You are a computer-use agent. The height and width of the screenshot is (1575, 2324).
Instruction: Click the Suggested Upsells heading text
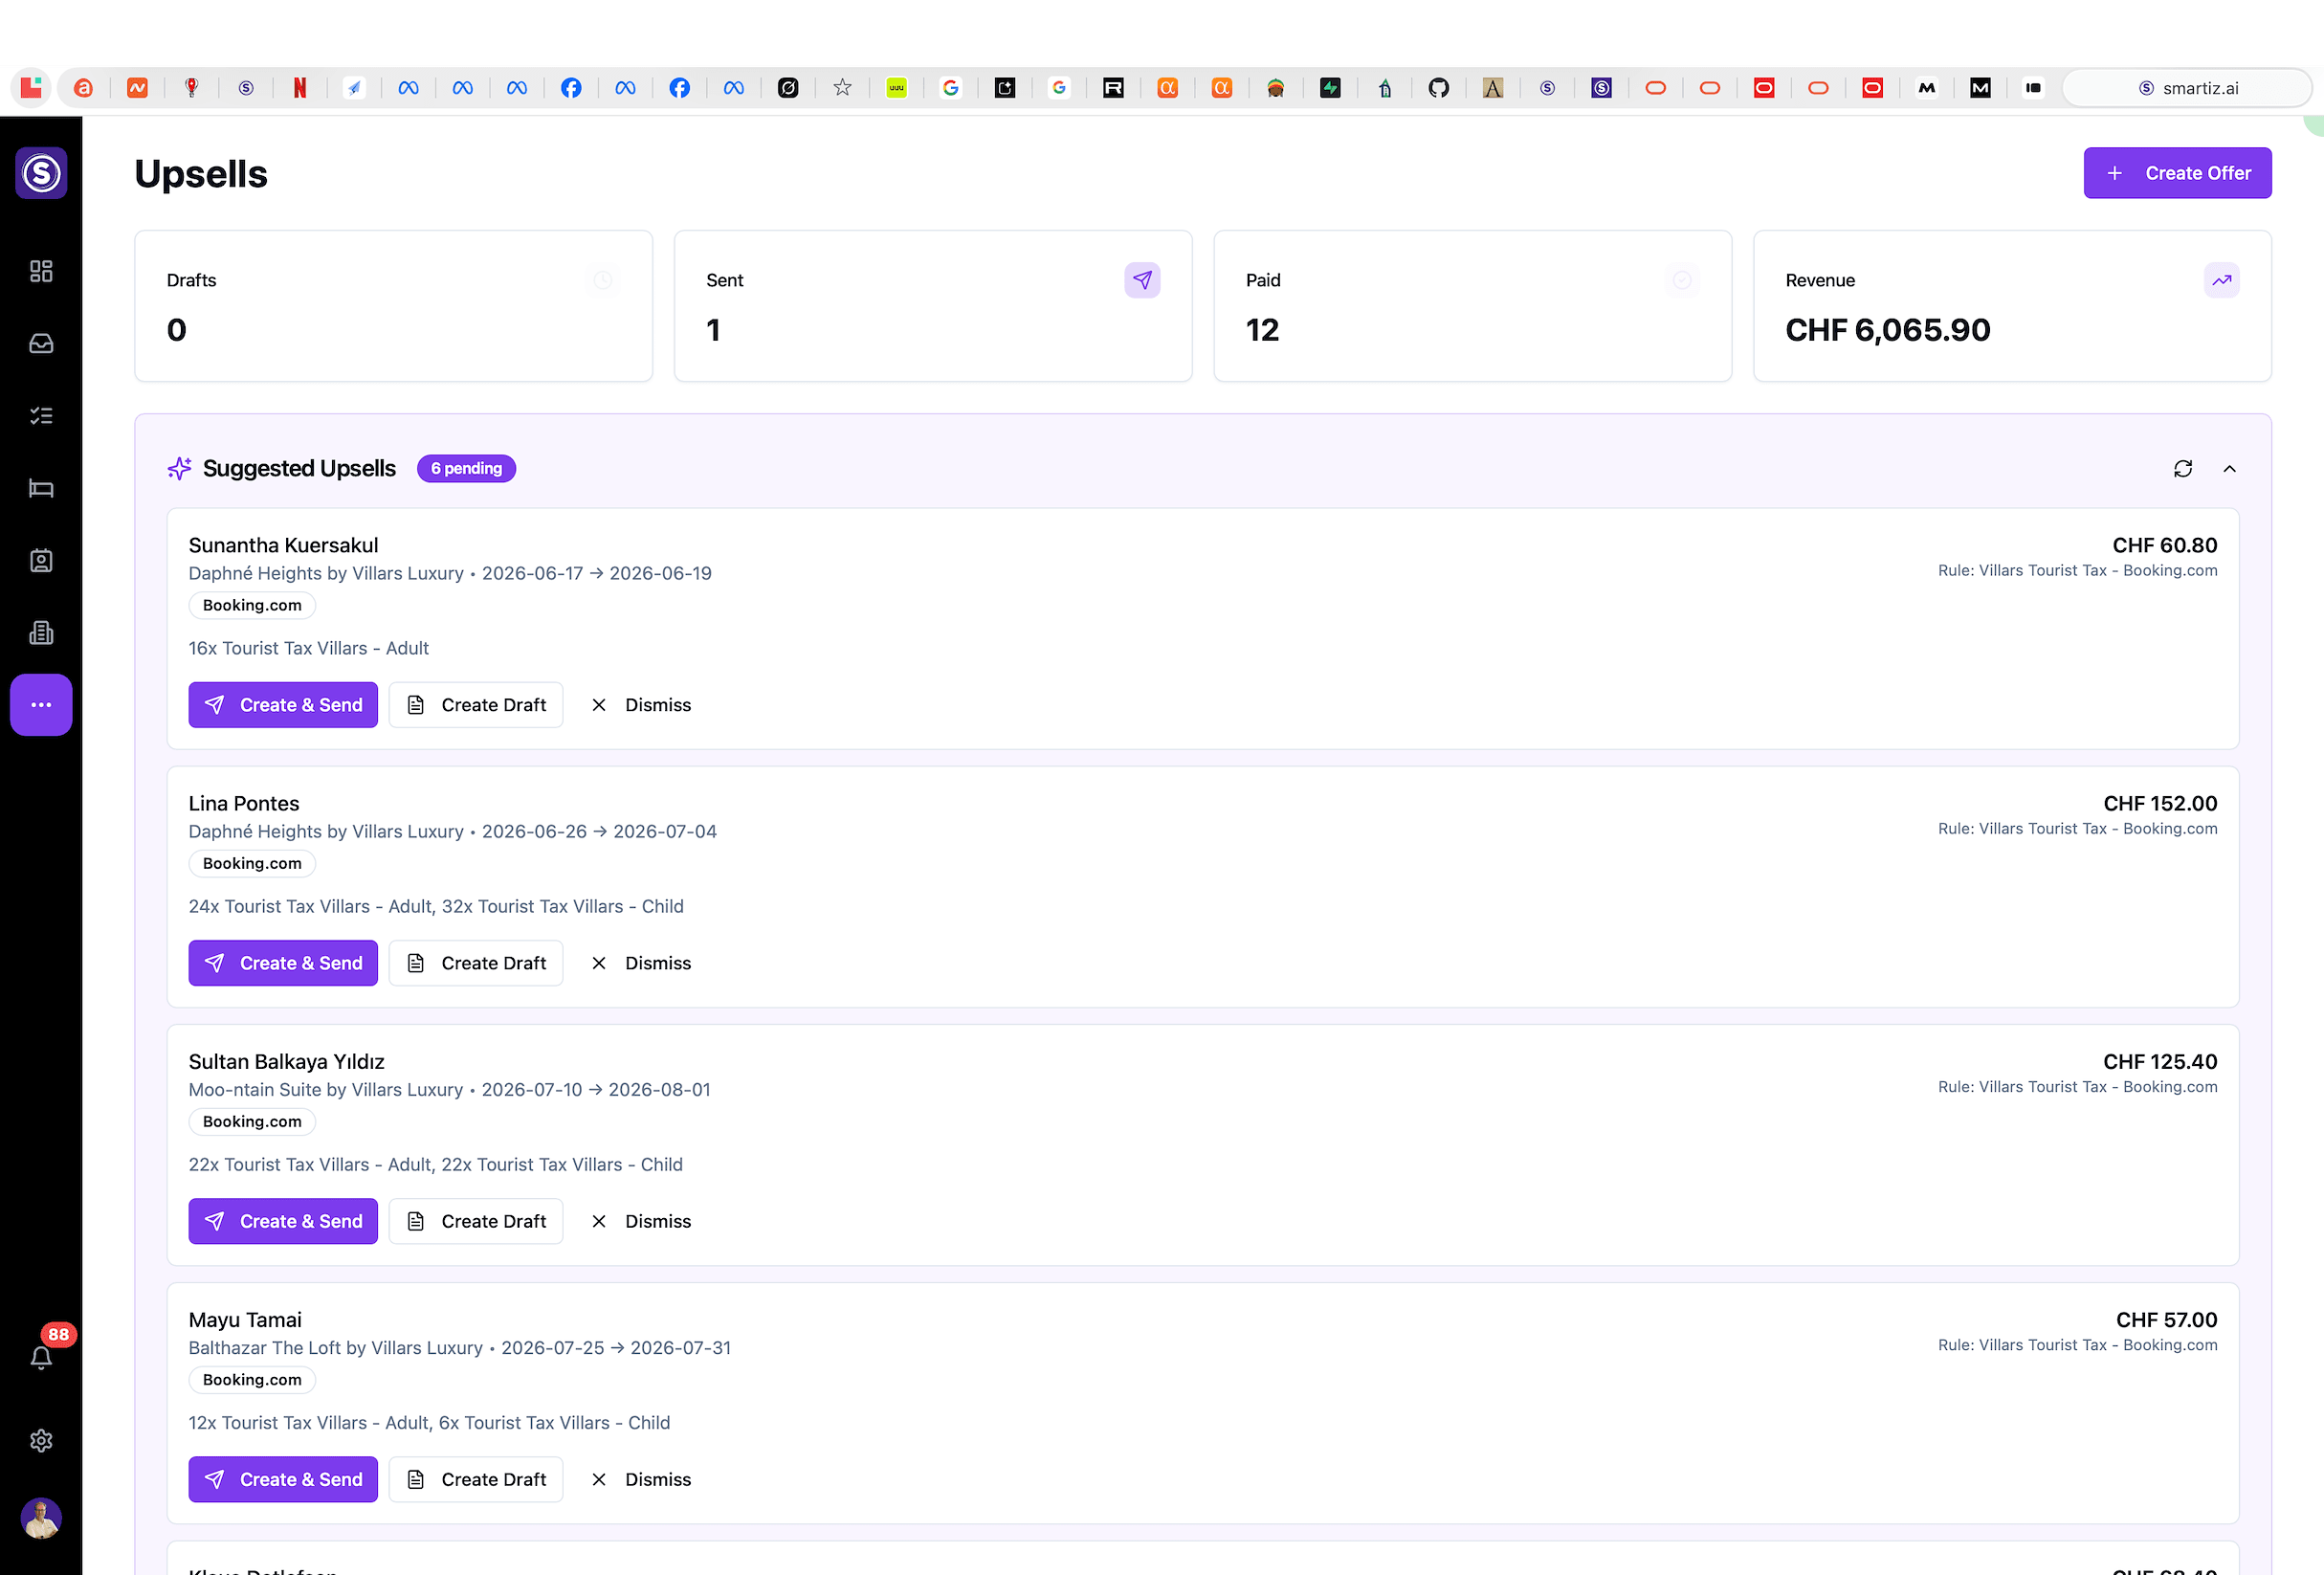299,468
